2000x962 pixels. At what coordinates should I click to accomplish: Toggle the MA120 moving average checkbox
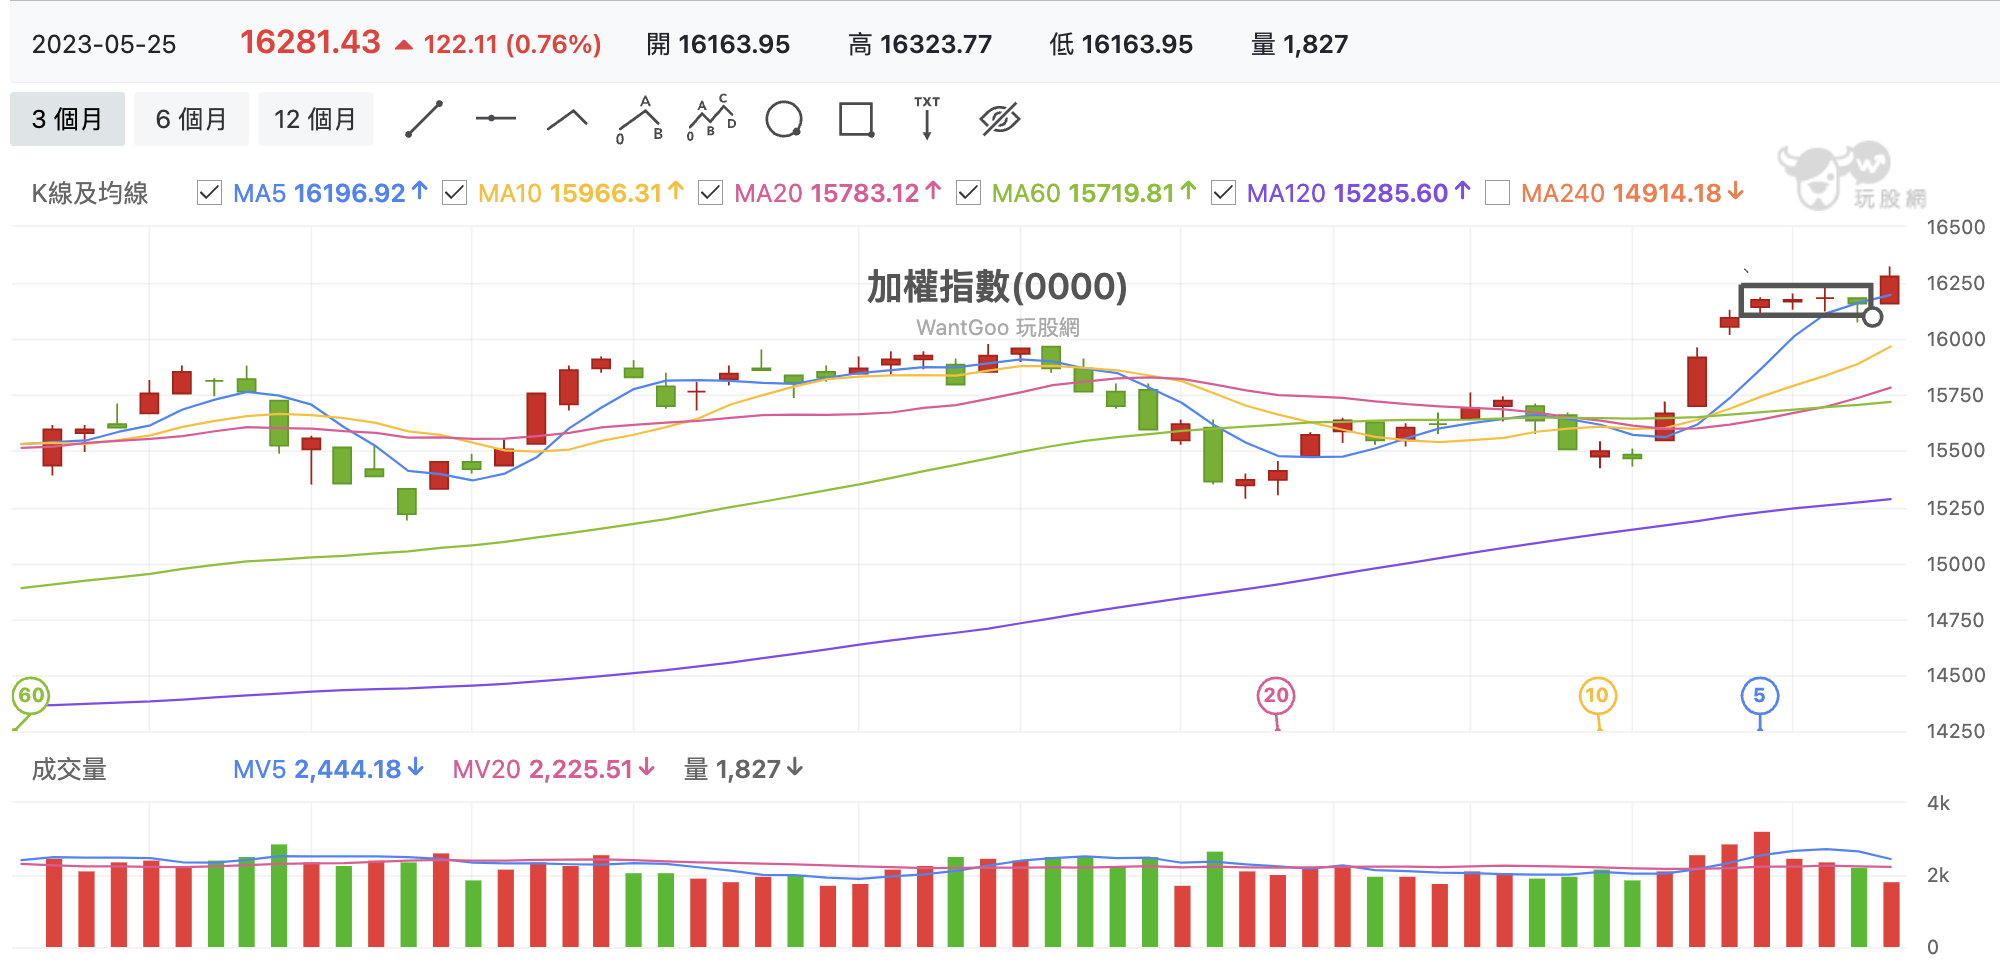point(1223,193)
